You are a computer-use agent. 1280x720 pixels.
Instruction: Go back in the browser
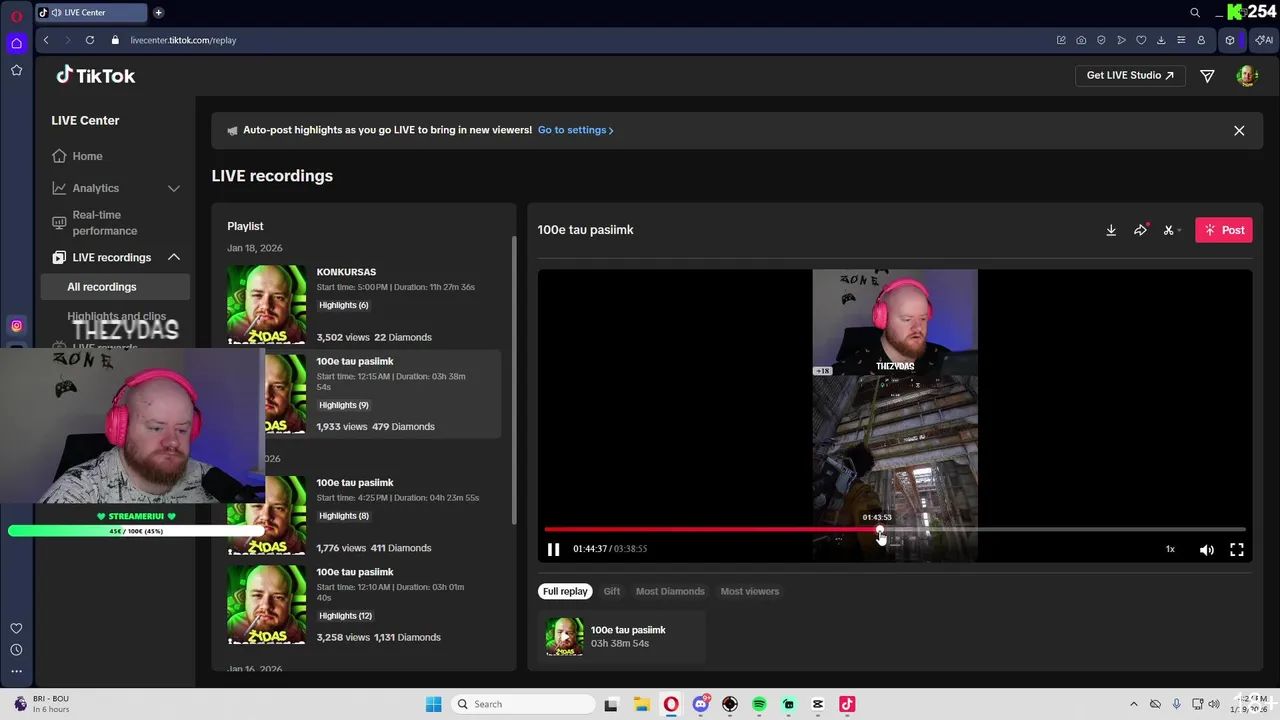pyautogui.click(x=46, y=40)
